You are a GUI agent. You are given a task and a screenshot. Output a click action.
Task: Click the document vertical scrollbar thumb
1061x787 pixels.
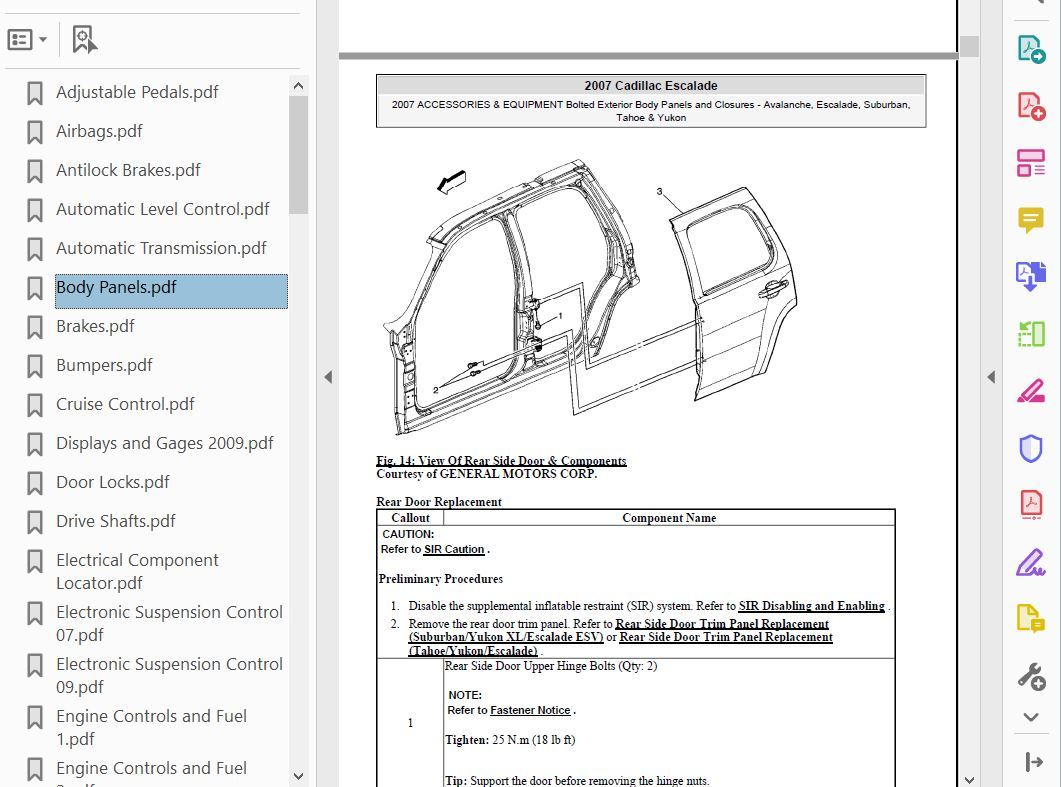pos(969,46)
